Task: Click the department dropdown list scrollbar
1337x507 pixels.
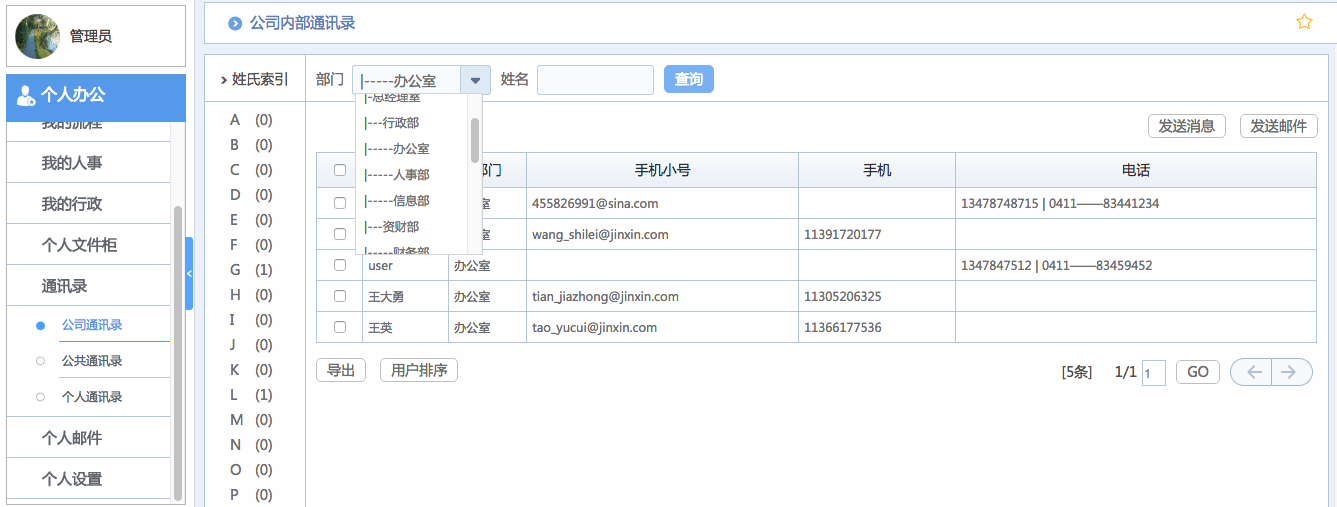Action: click(x=475, y=140)
